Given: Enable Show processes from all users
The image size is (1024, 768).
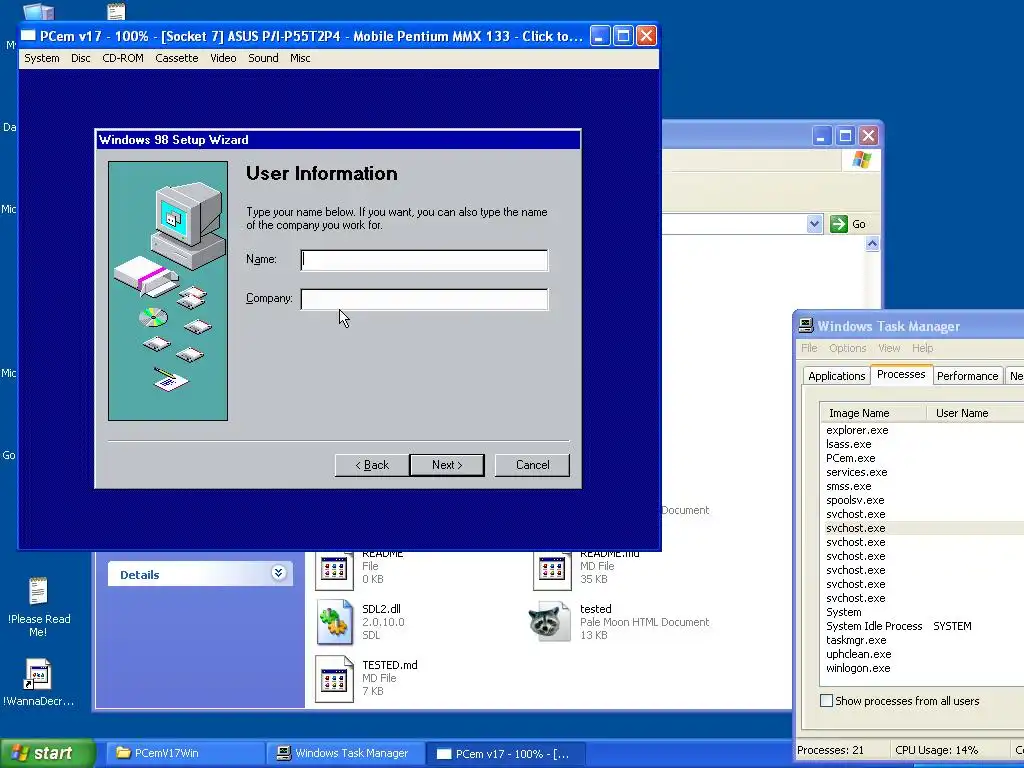Looking at the screenshot, I should (x=826, y=701).
